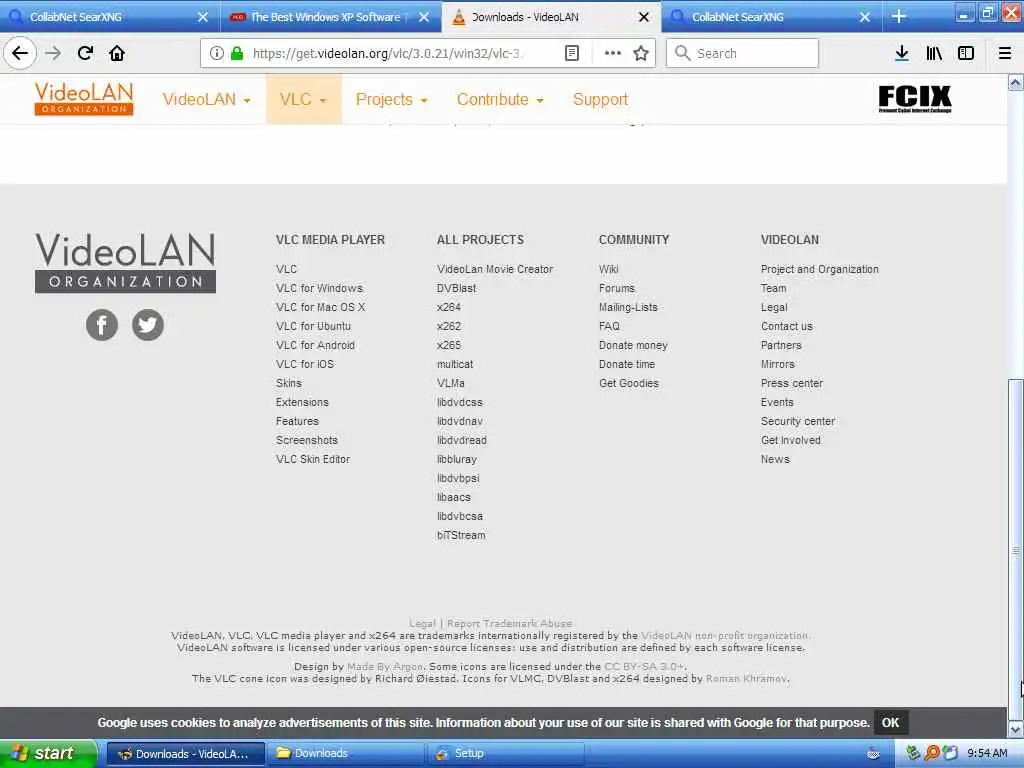The image size is (1024, 768).
Task: Open the Forums community link
Action: click(616, 288)
